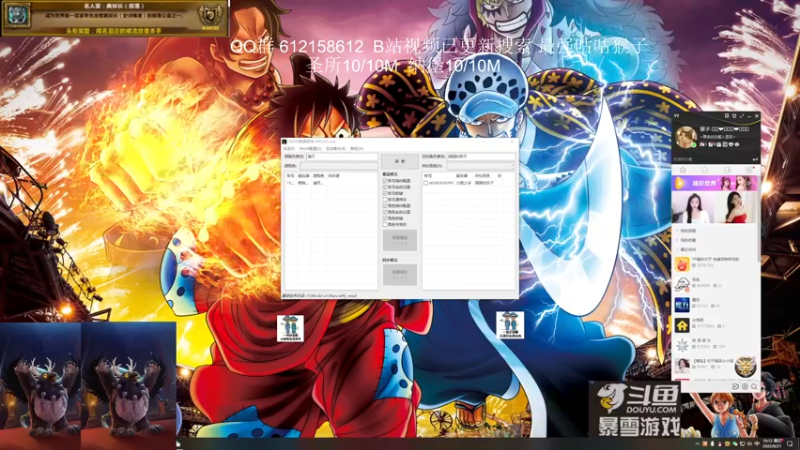Screen dimensions: 800x450
Task: Enable the fourth unchecked overwrite-mode checkbox
Action: (x=385, y=199)
